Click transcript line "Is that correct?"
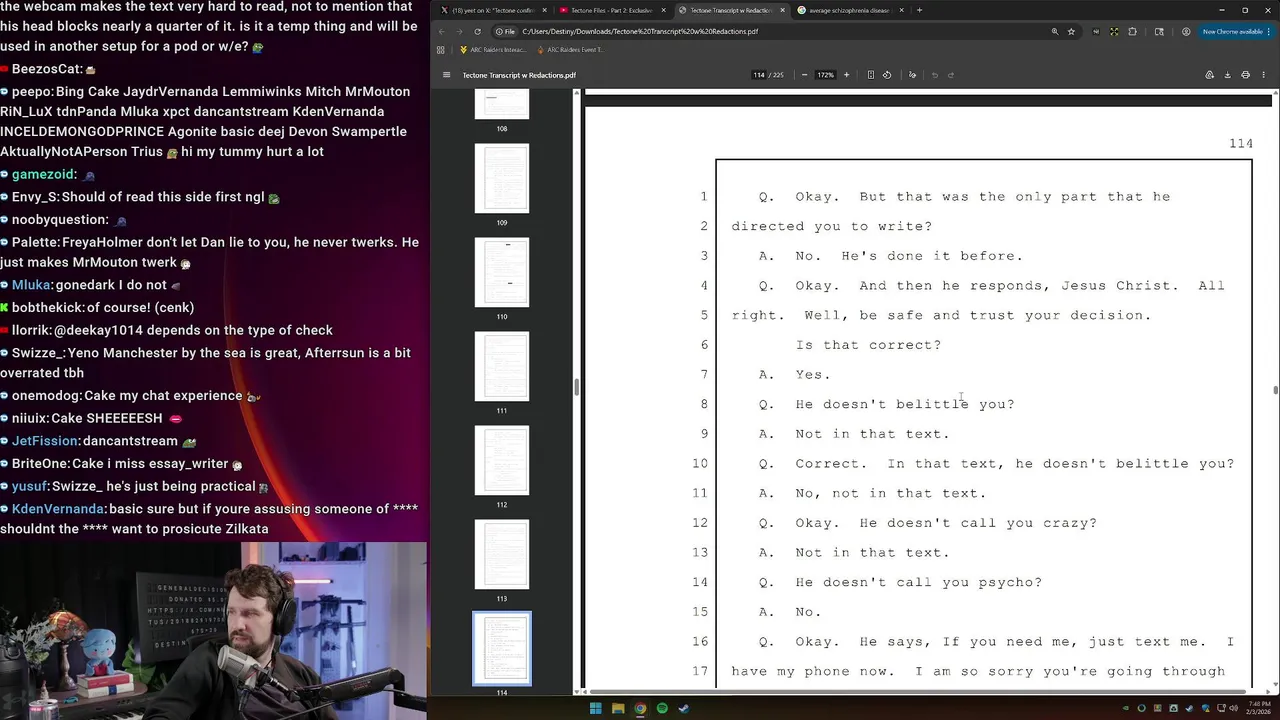Screen dimensions: 1280x720 (x=868, y=345)
